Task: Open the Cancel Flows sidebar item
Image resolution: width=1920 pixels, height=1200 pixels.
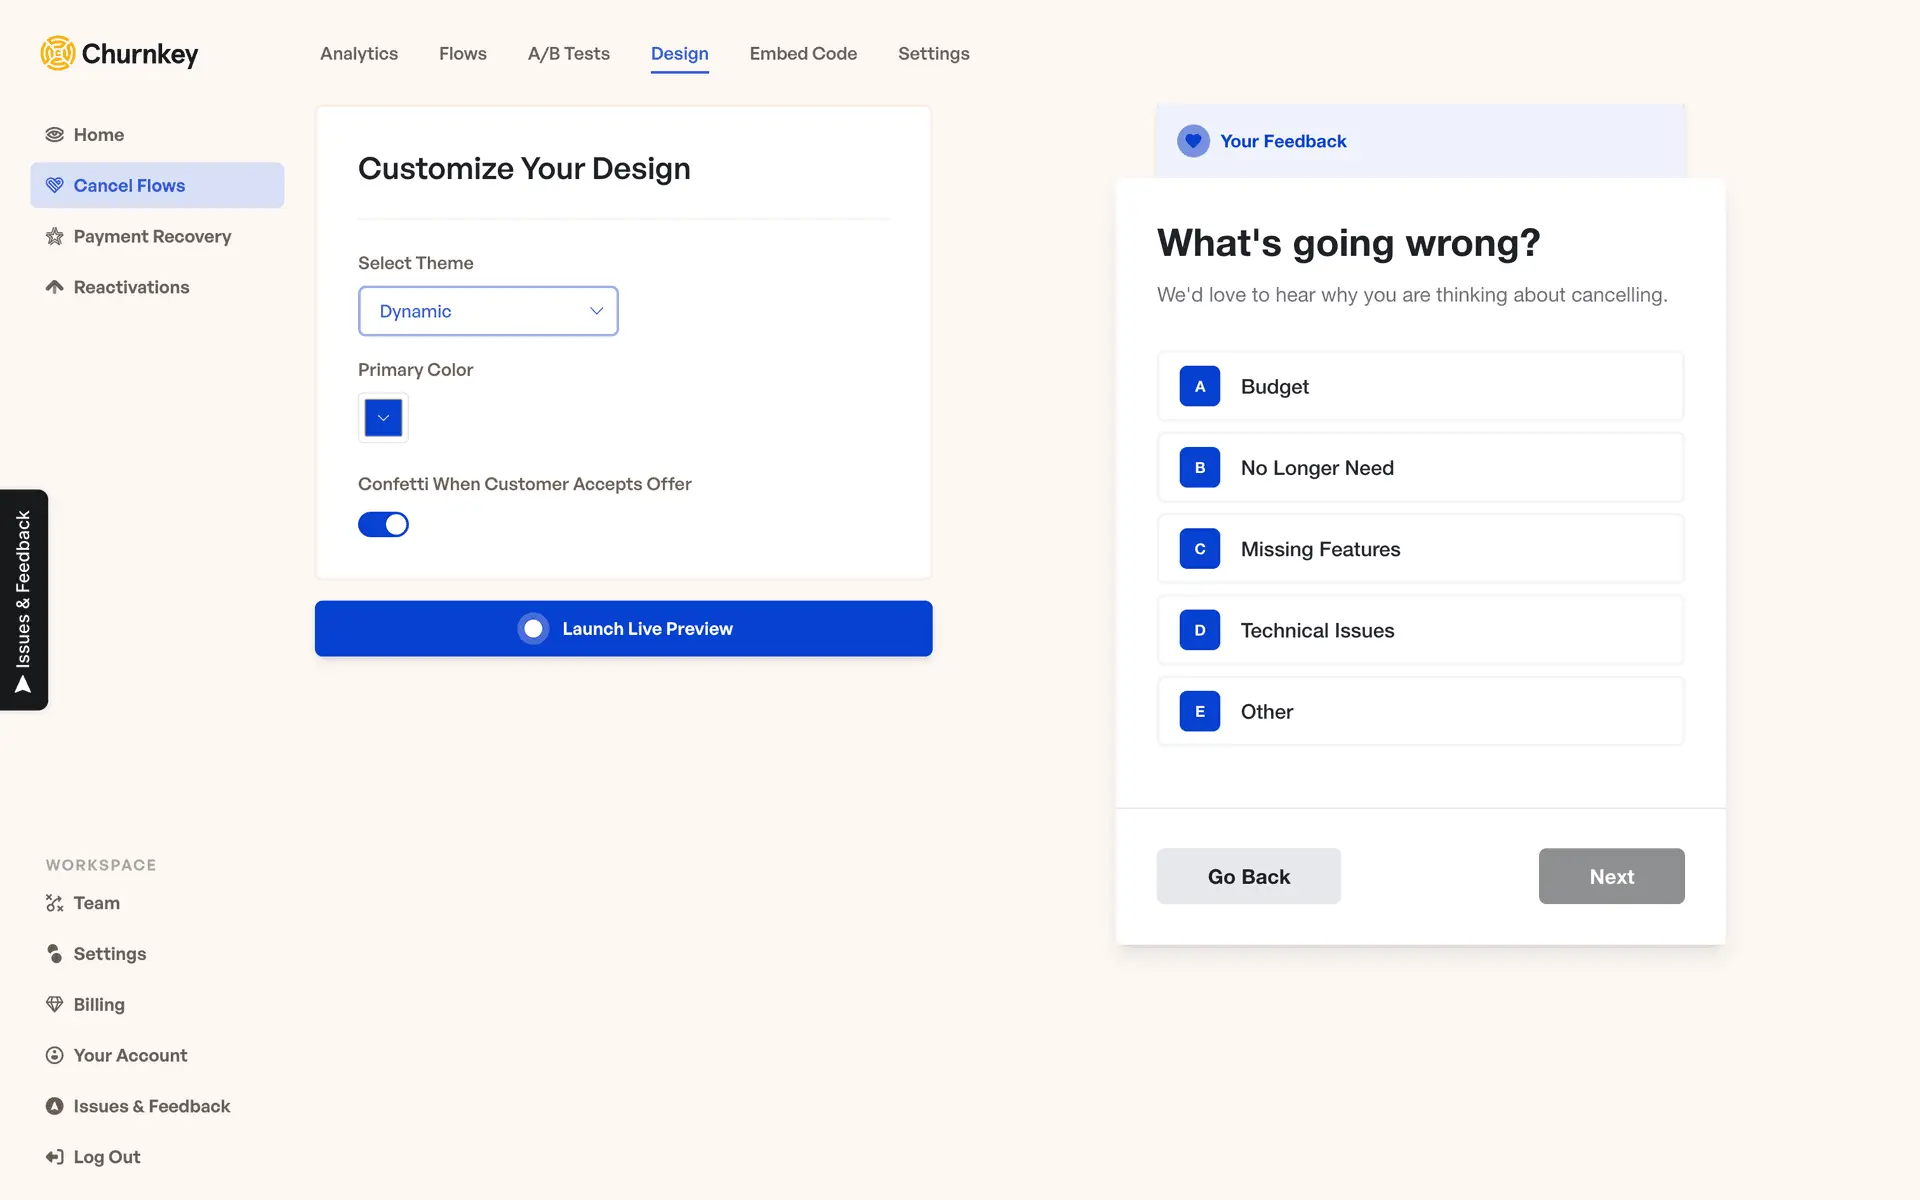Action: coord(157,186)
